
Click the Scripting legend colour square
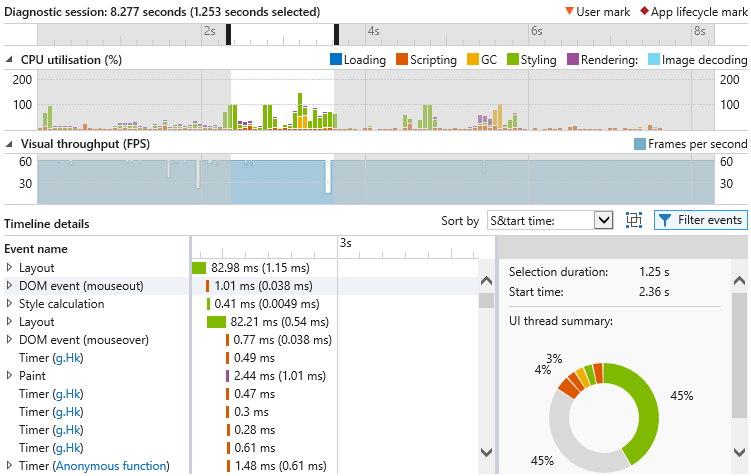402,60
